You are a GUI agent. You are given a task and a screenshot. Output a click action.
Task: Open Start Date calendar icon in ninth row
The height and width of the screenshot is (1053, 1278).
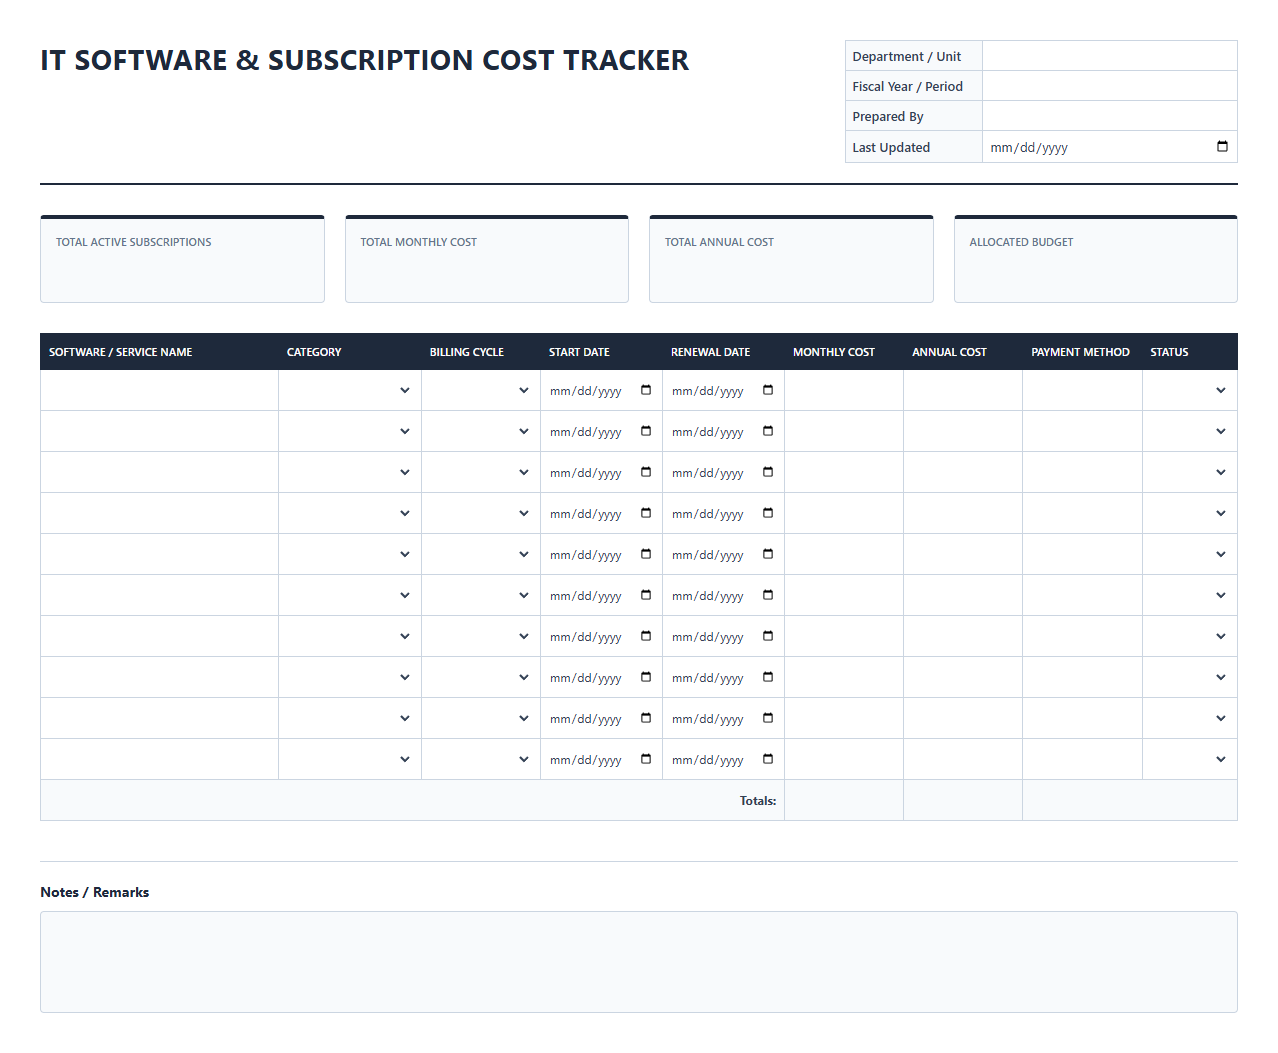[x=646, y=718]
